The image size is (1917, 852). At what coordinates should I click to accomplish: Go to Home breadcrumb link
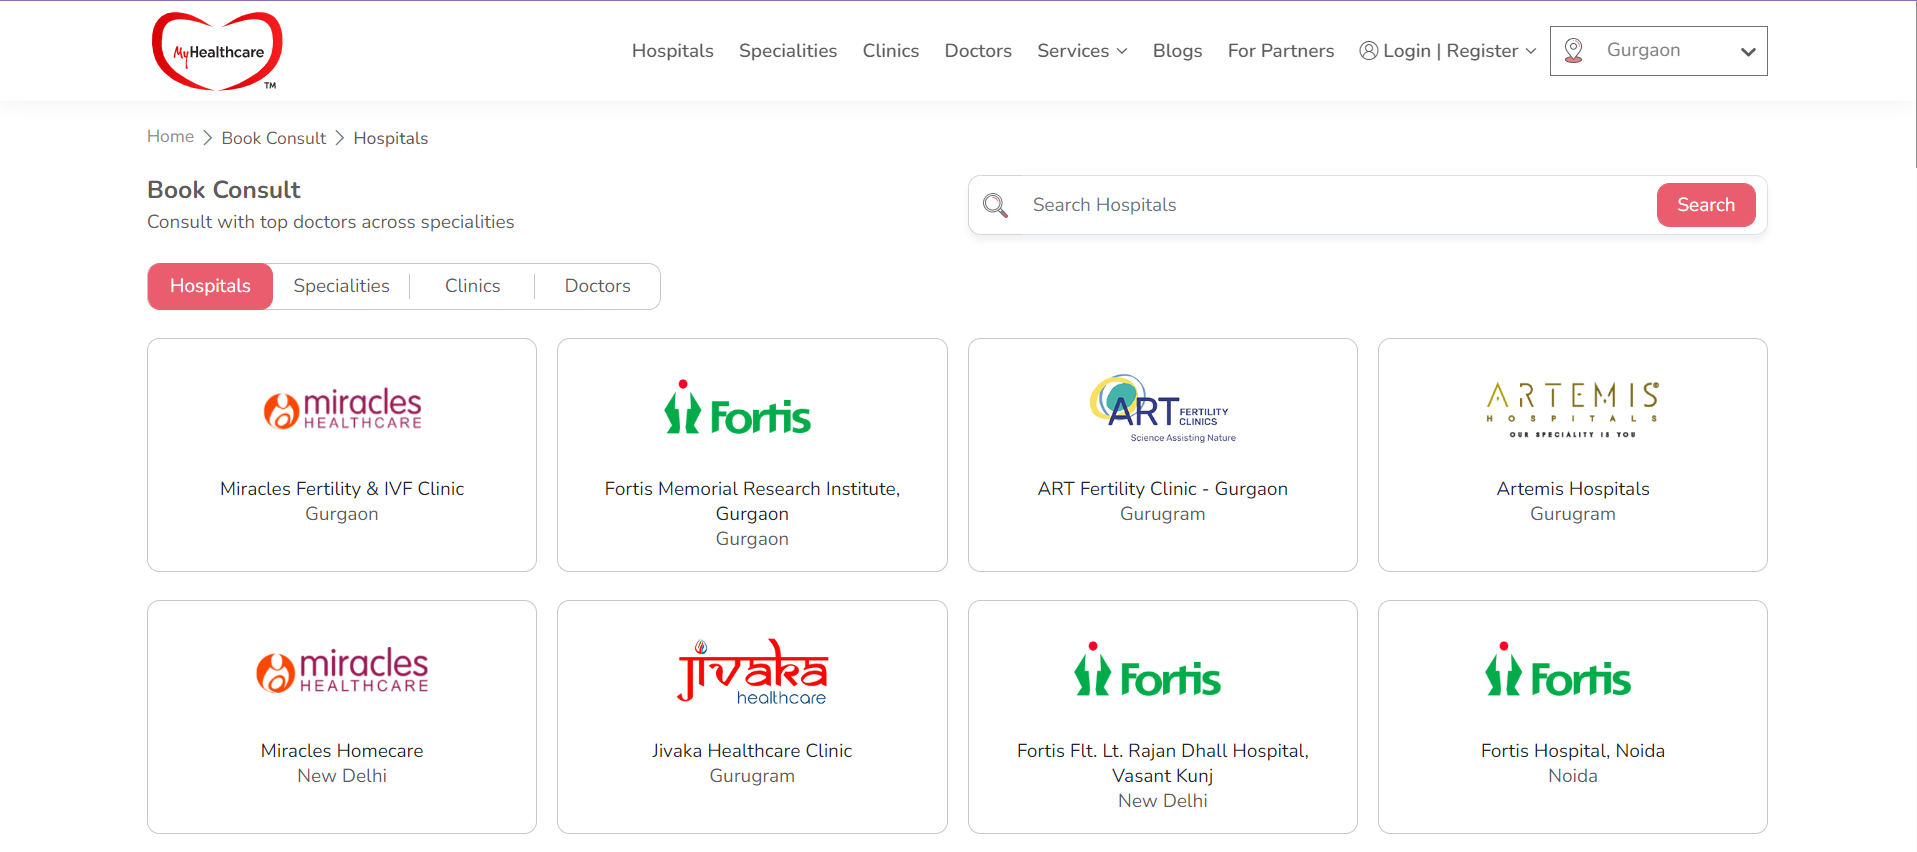point(171,137)
